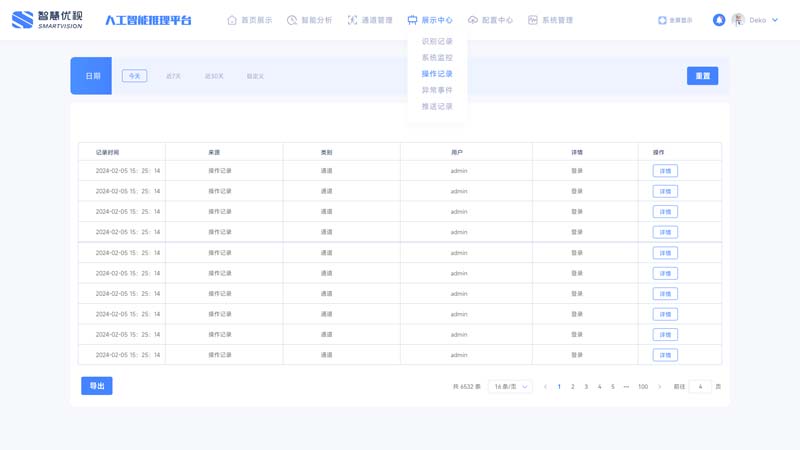Click the 导出 export button

(97, 386)
